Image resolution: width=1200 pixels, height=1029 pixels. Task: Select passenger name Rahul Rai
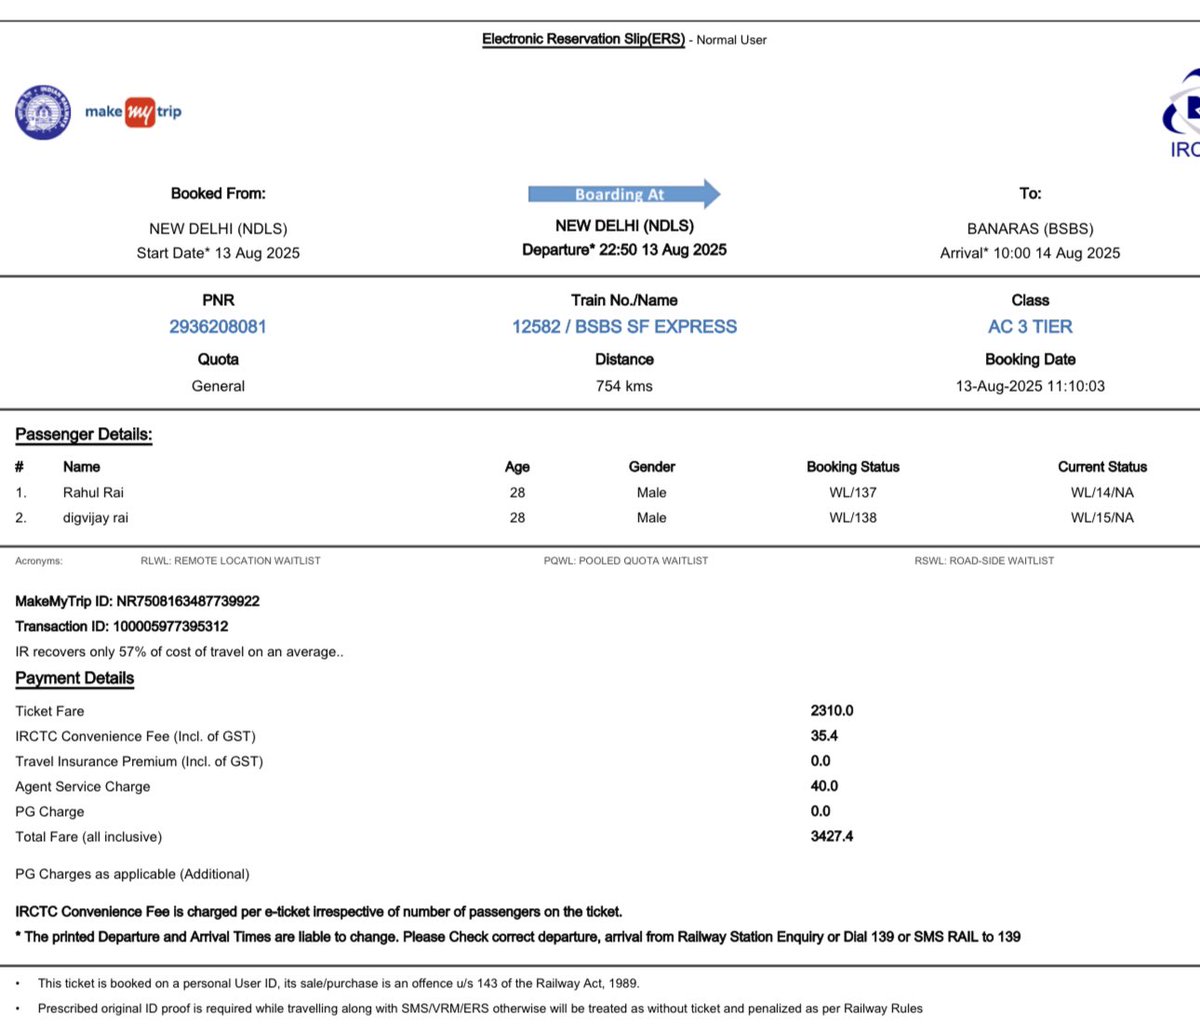(93, 493)
